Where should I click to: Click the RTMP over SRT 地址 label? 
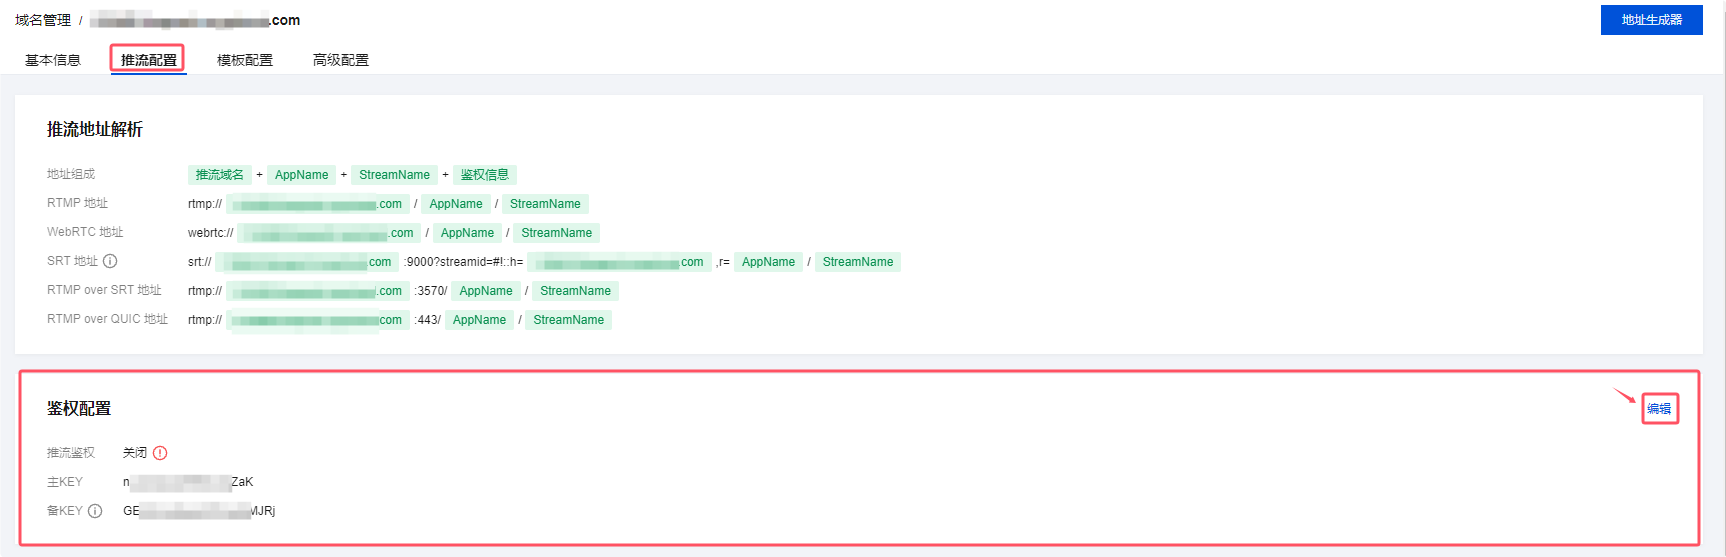point(104,290)
